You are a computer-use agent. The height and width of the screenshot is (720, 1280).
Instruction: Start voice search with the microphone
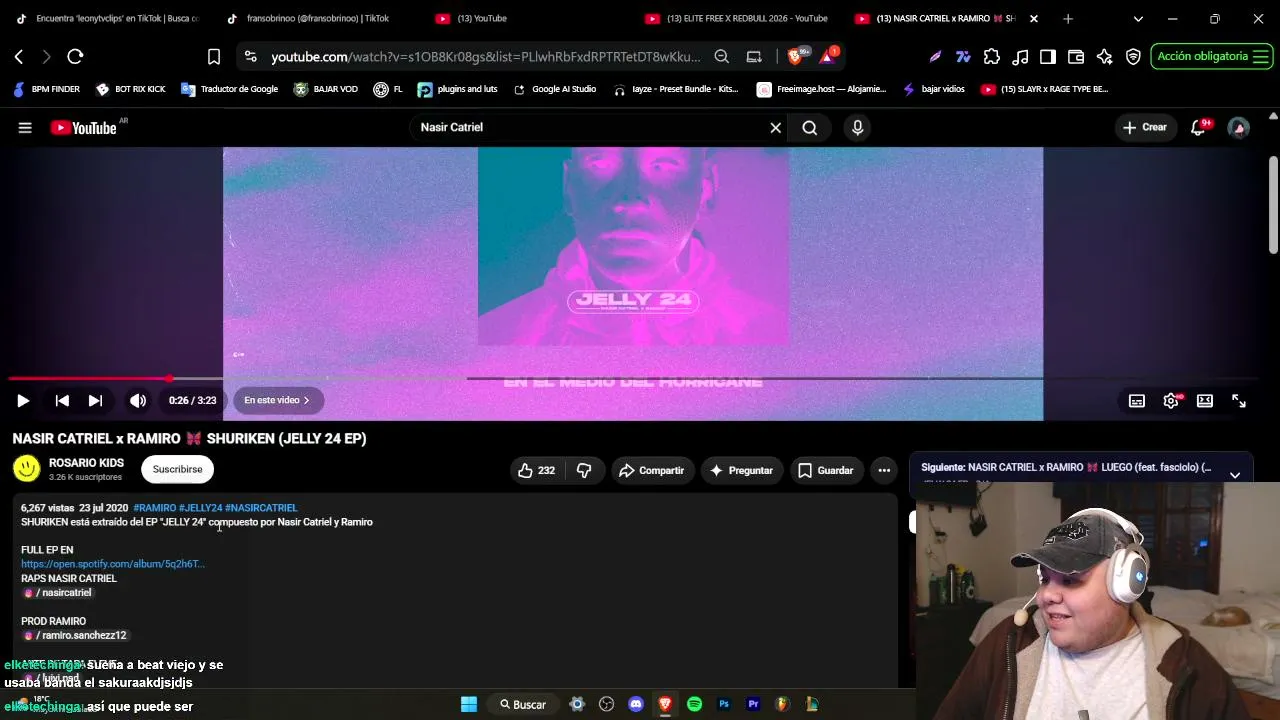point(857,128)
